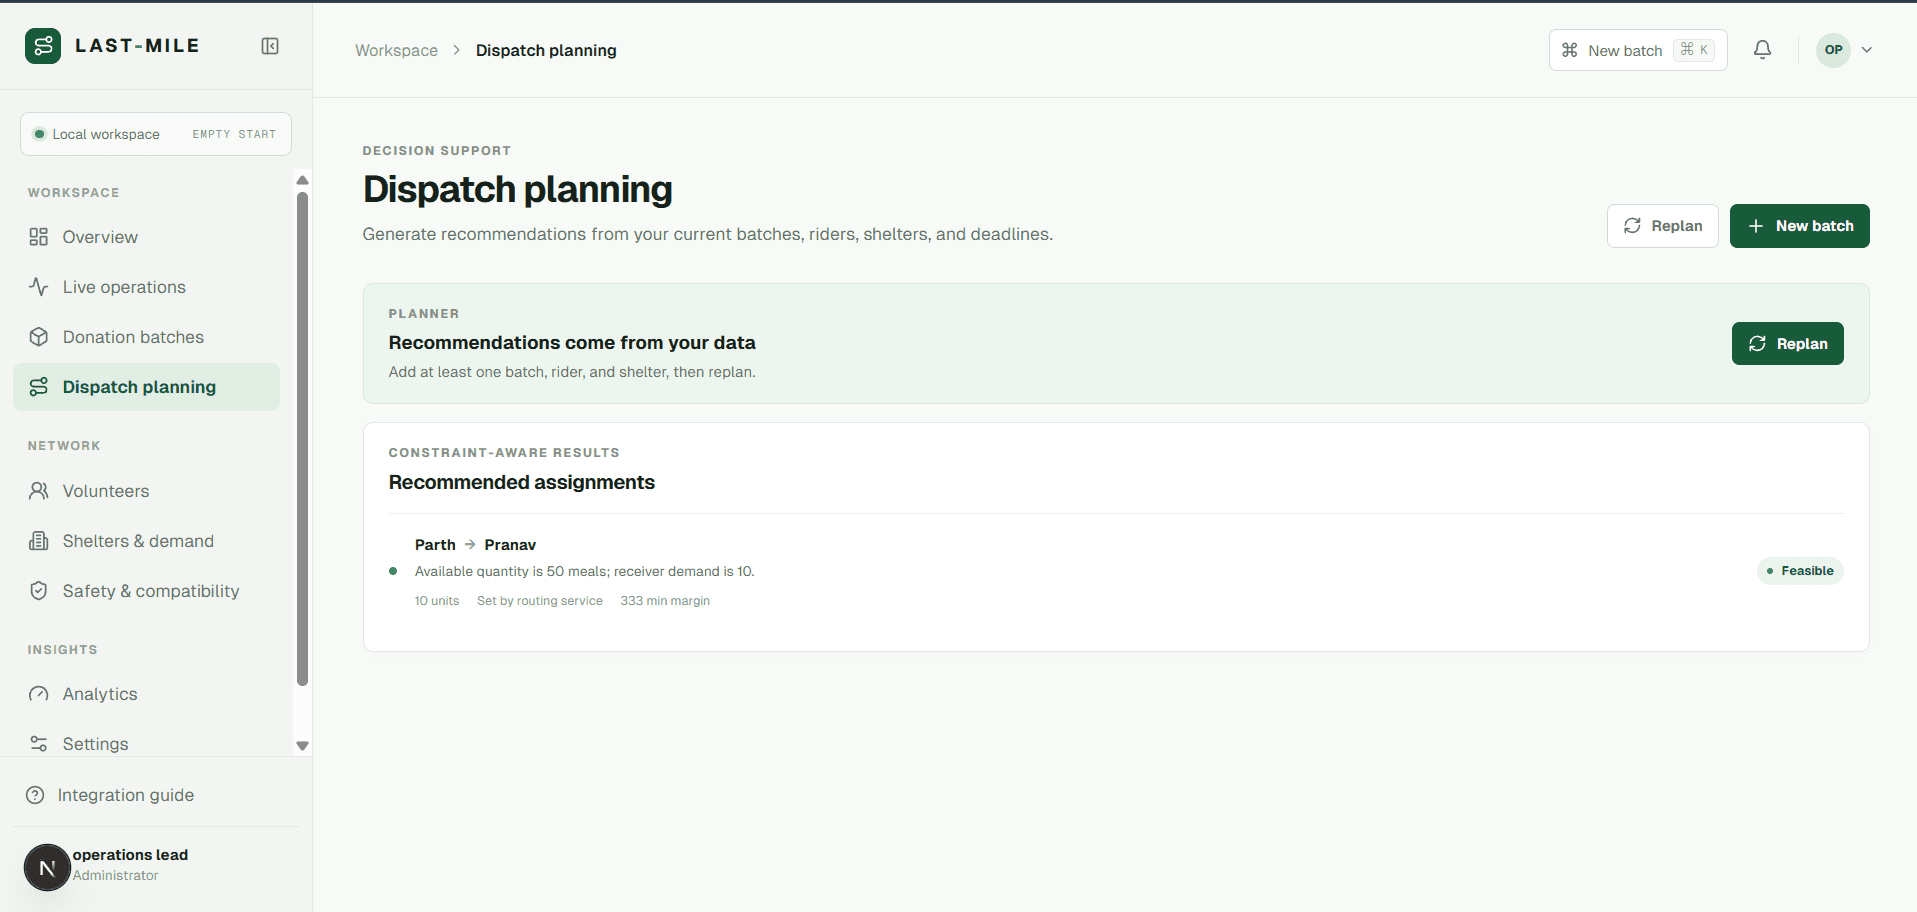Open Donation batches page
Image resolution: width=1917 pixels, height=912 pixels.
[x=146, y=337]
